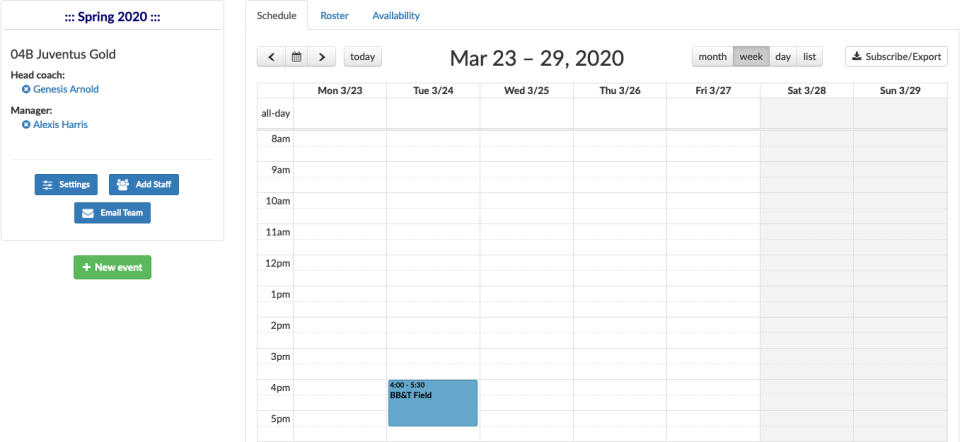Viewport: 960px width, 442px height.
Task: Click the Settings button
Action: coord(66,185)
